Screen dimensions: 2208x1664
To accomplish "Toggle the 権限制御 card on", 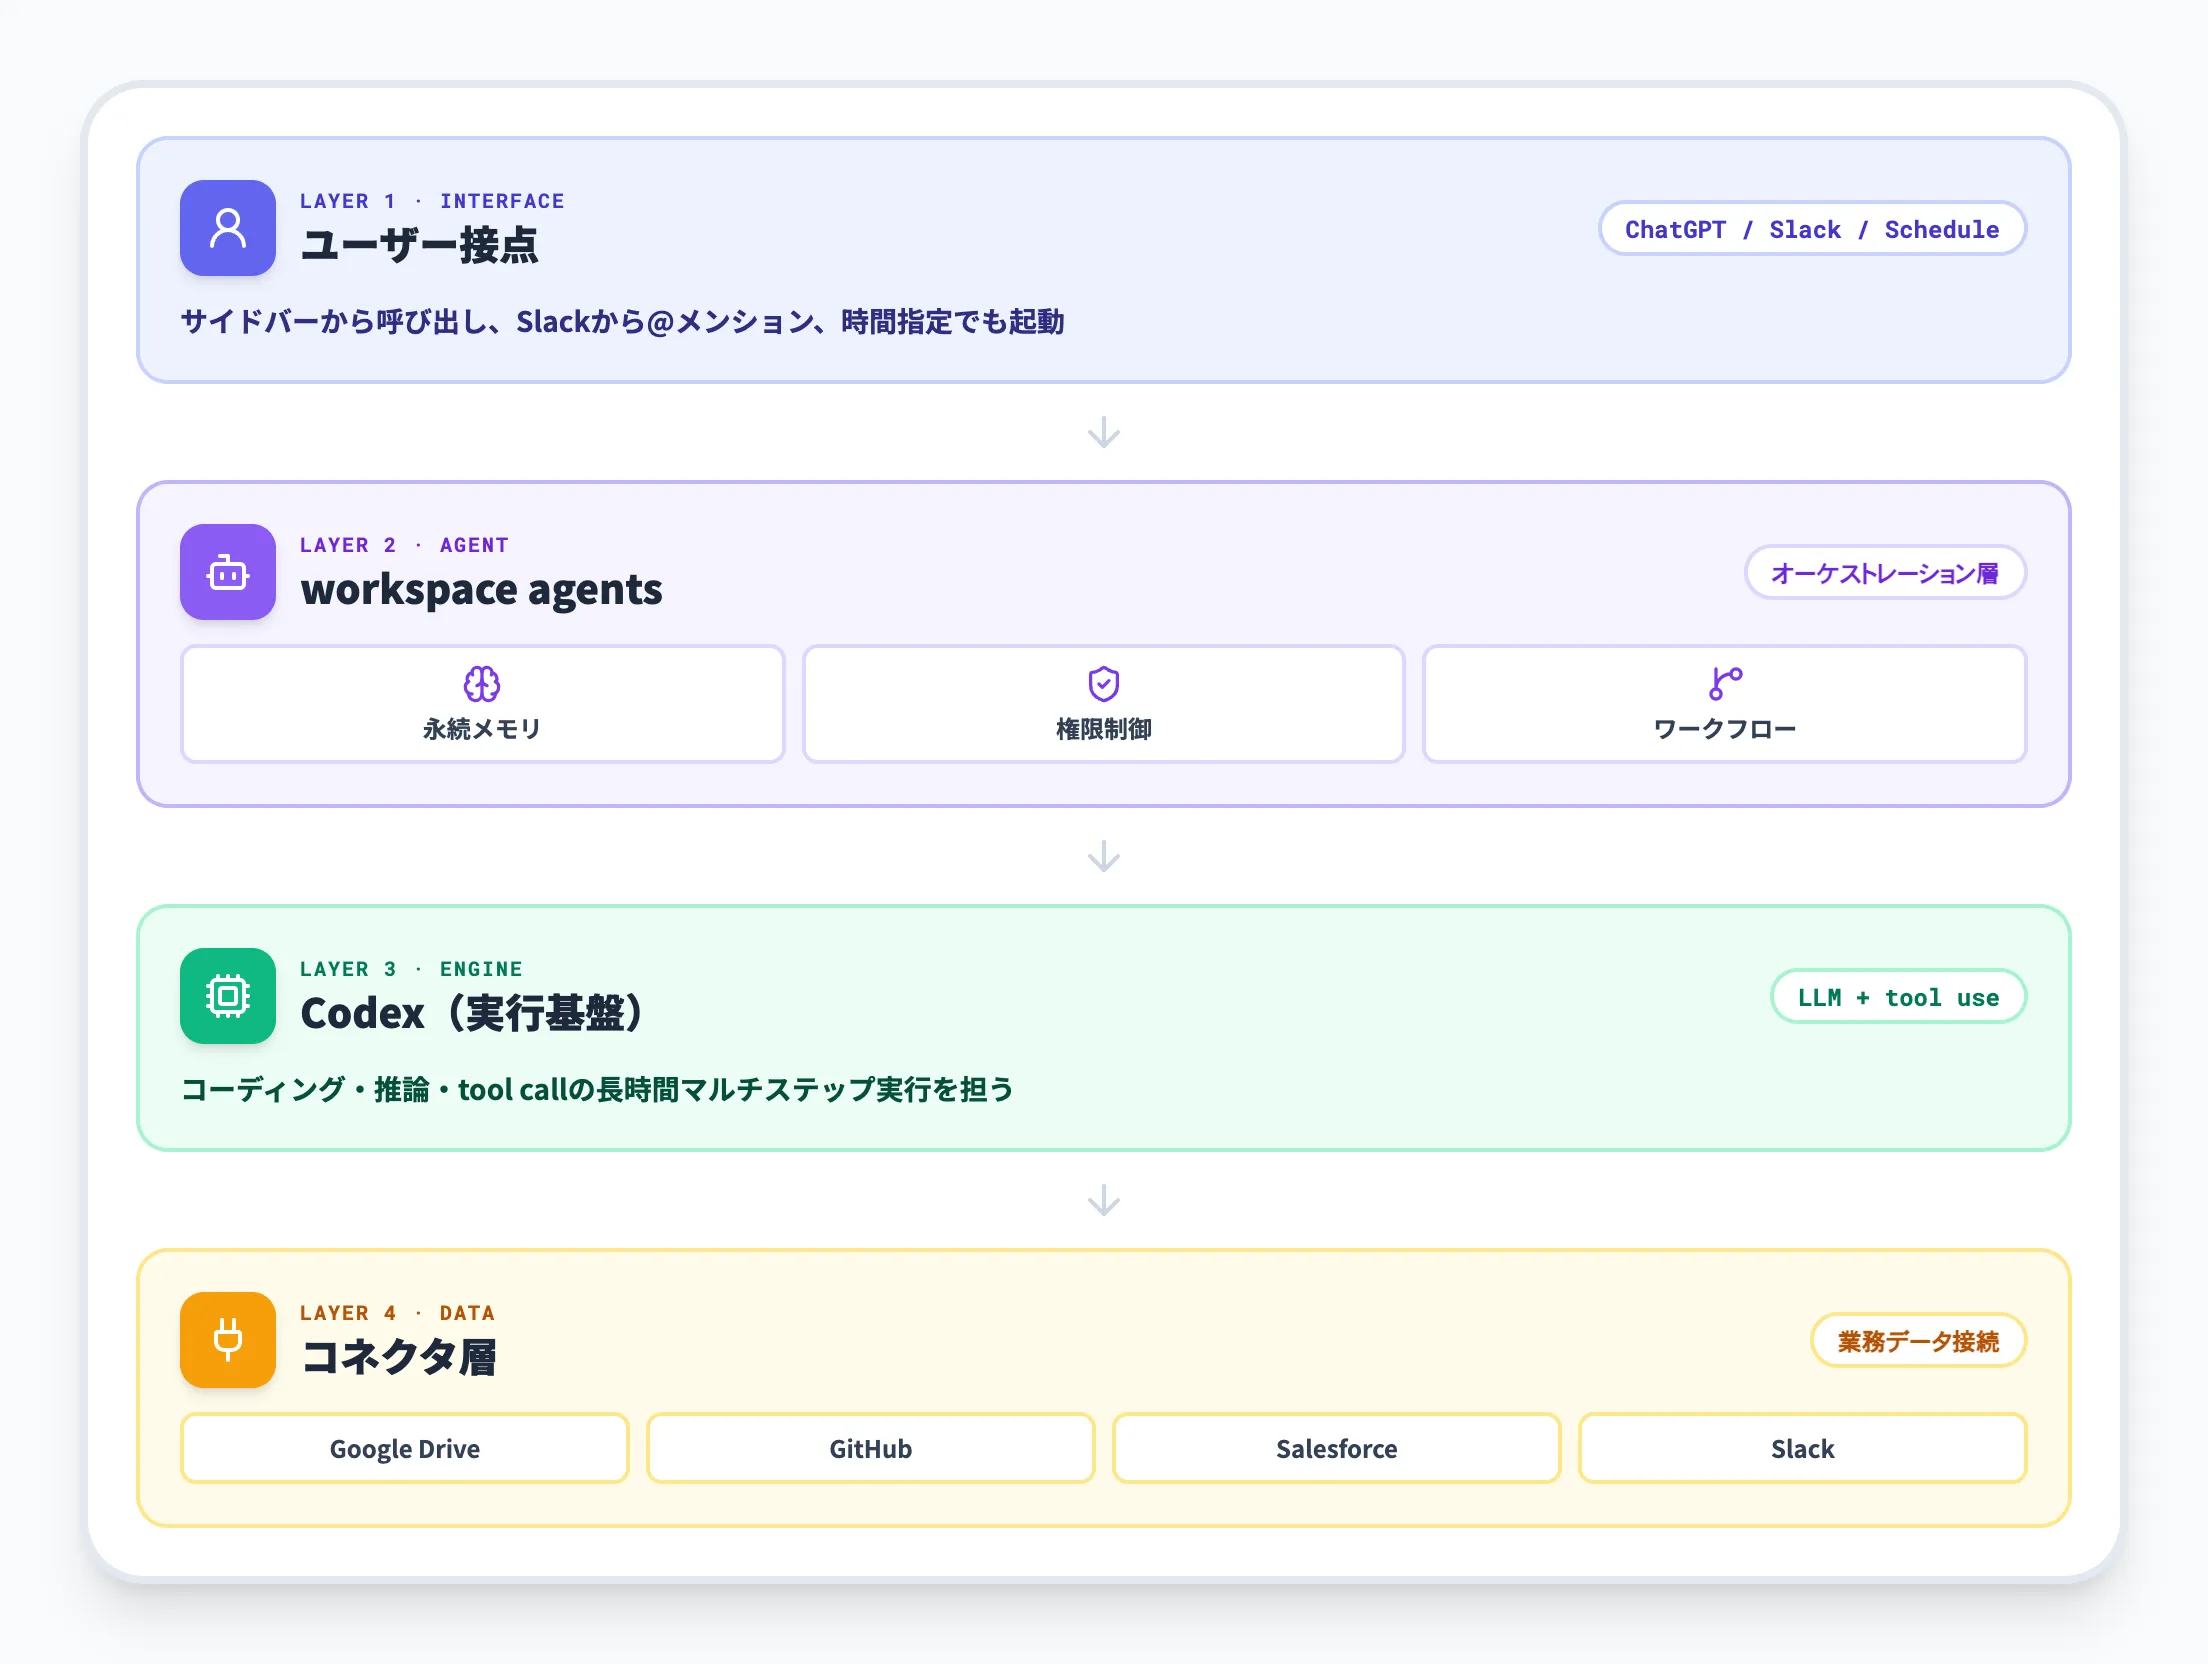I will tap(1102, 704).
